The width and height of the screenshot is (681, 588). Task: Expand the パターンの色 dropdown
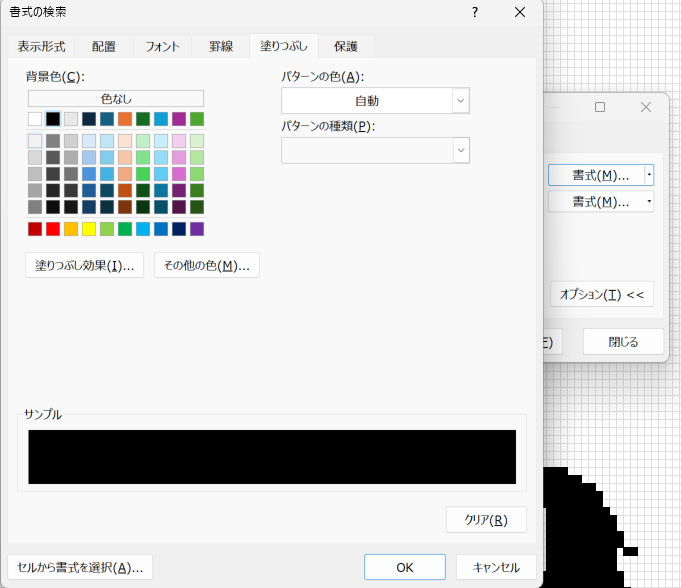460,101
